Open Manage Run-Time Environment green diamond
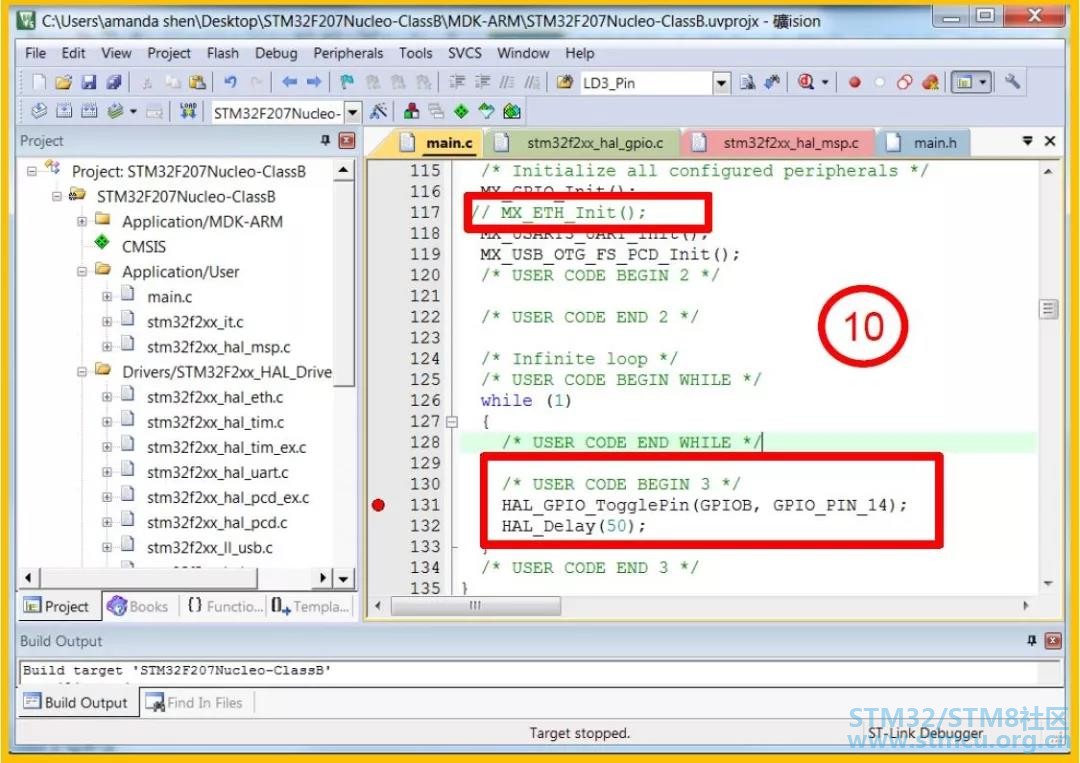Screen dimensions: 1080x763 coord(461,111)
